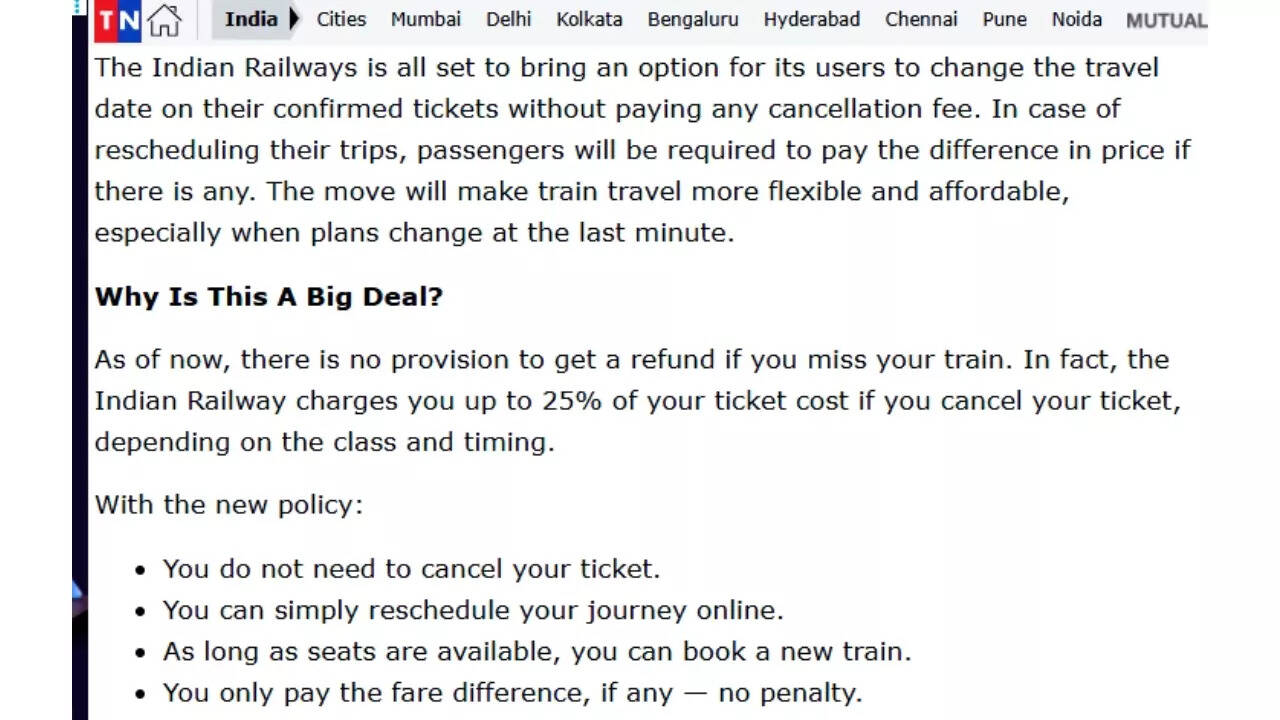The width and height of the screenshot is (1280, 720).
Task: Open the Cities menu item
Action: [341, 19]
